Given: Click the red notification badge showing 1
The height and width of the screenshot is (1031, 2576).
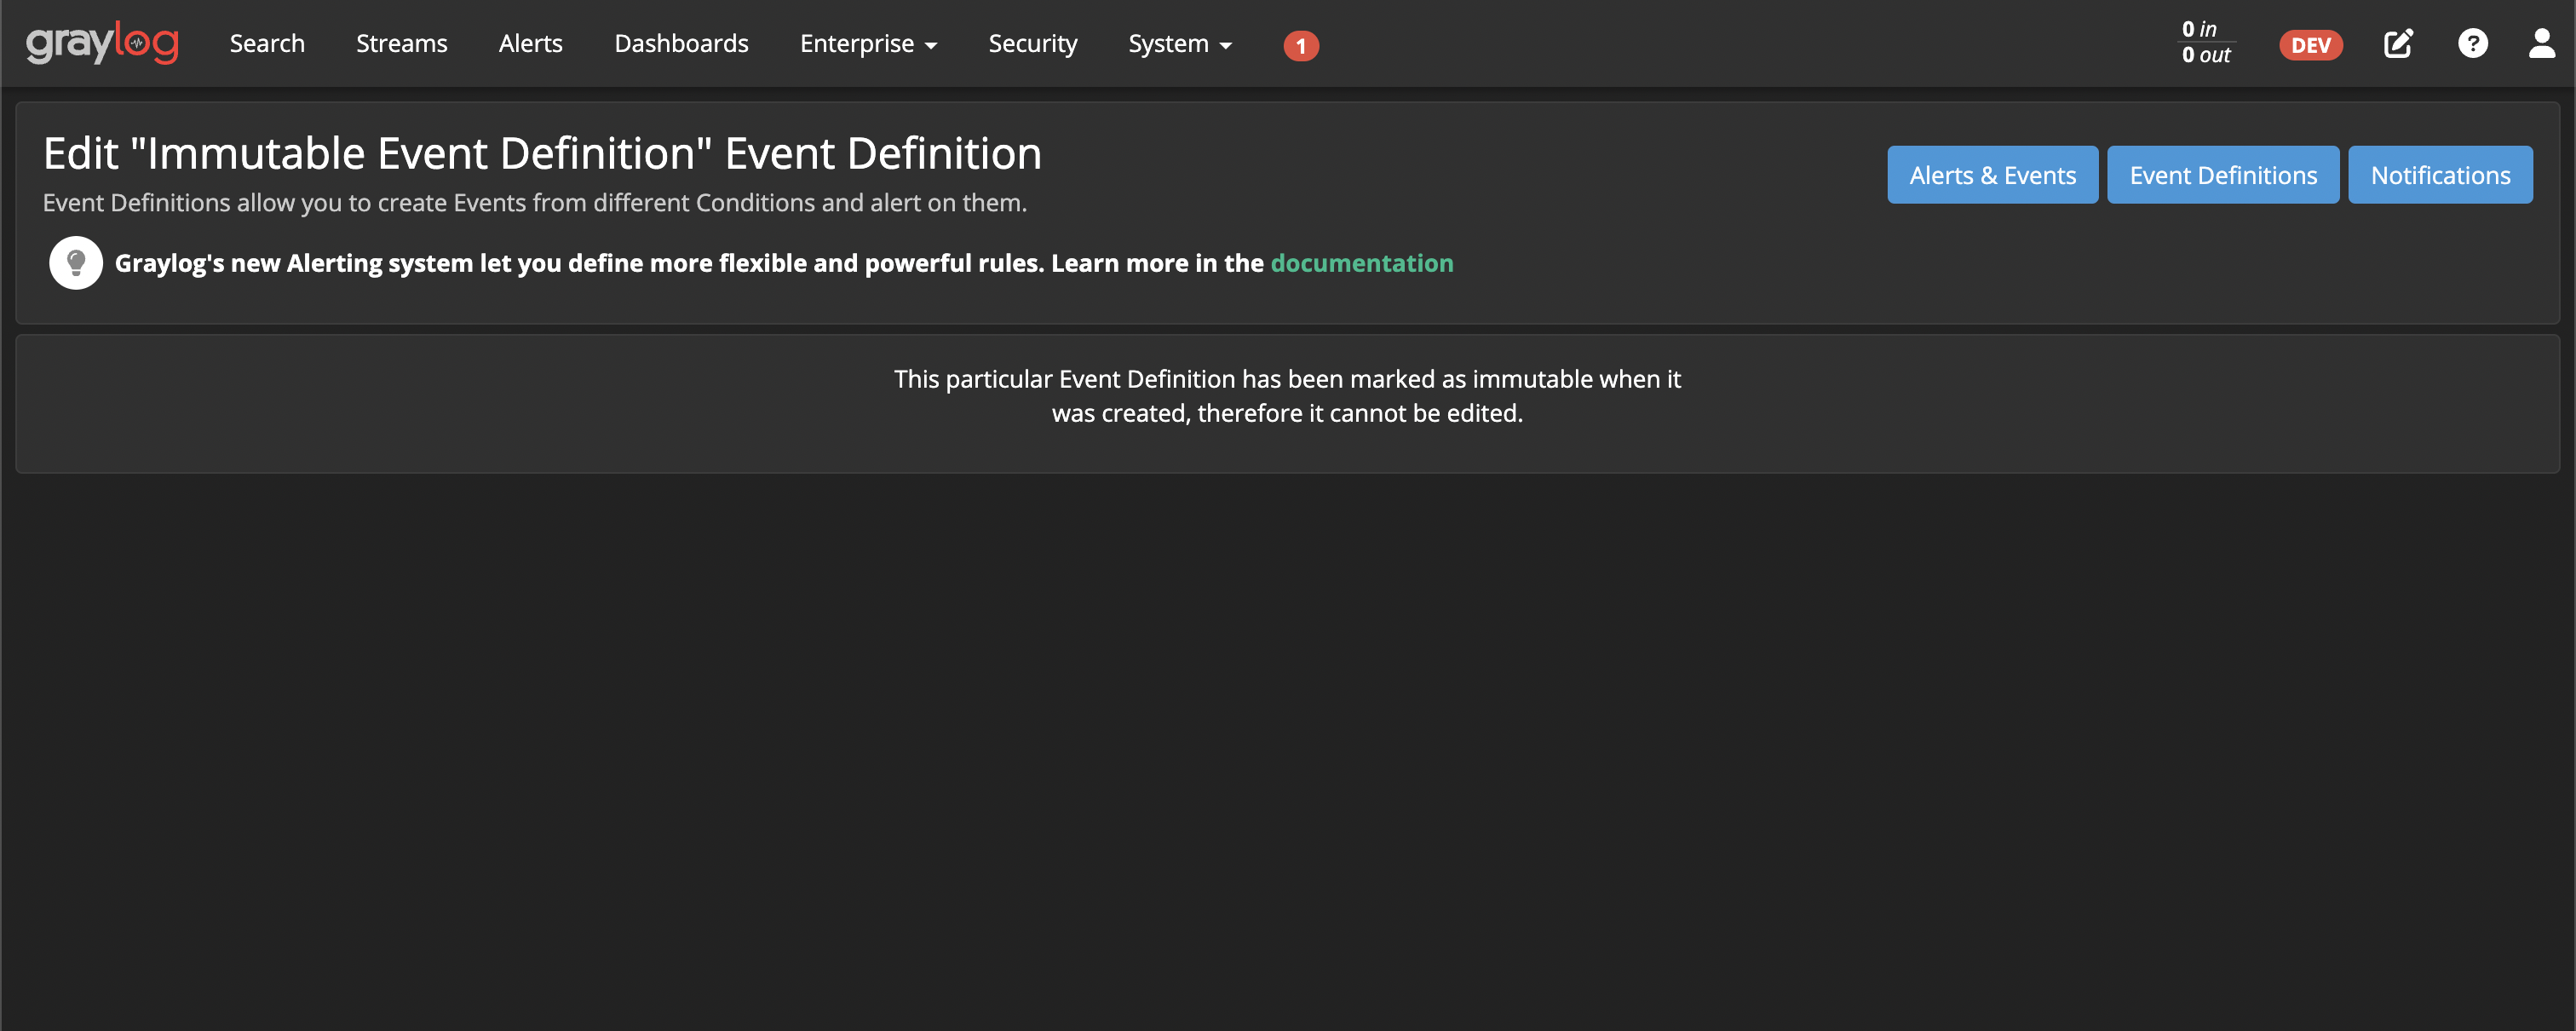Looking at the screenshot, I should 1300,45.
